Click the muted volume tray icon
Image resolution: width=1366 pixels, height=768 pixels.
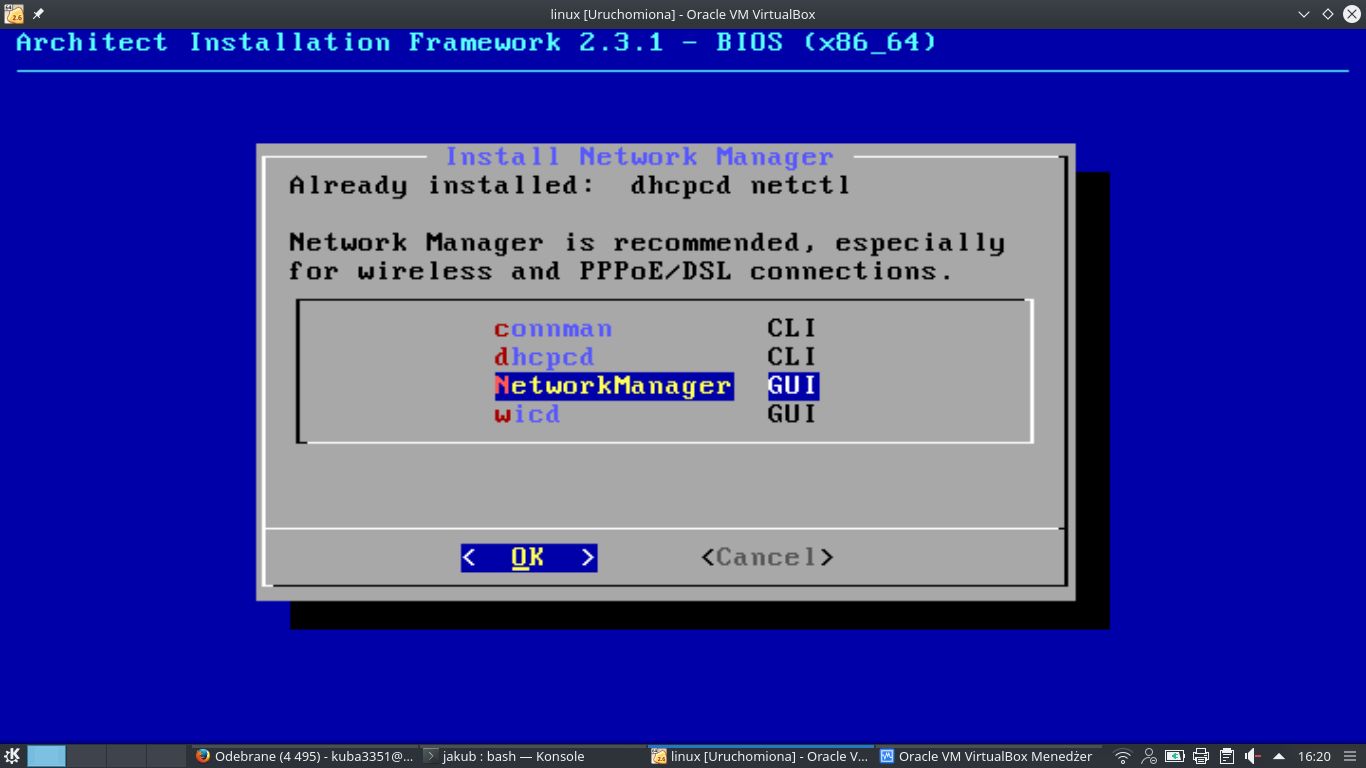click(1253, 757)
